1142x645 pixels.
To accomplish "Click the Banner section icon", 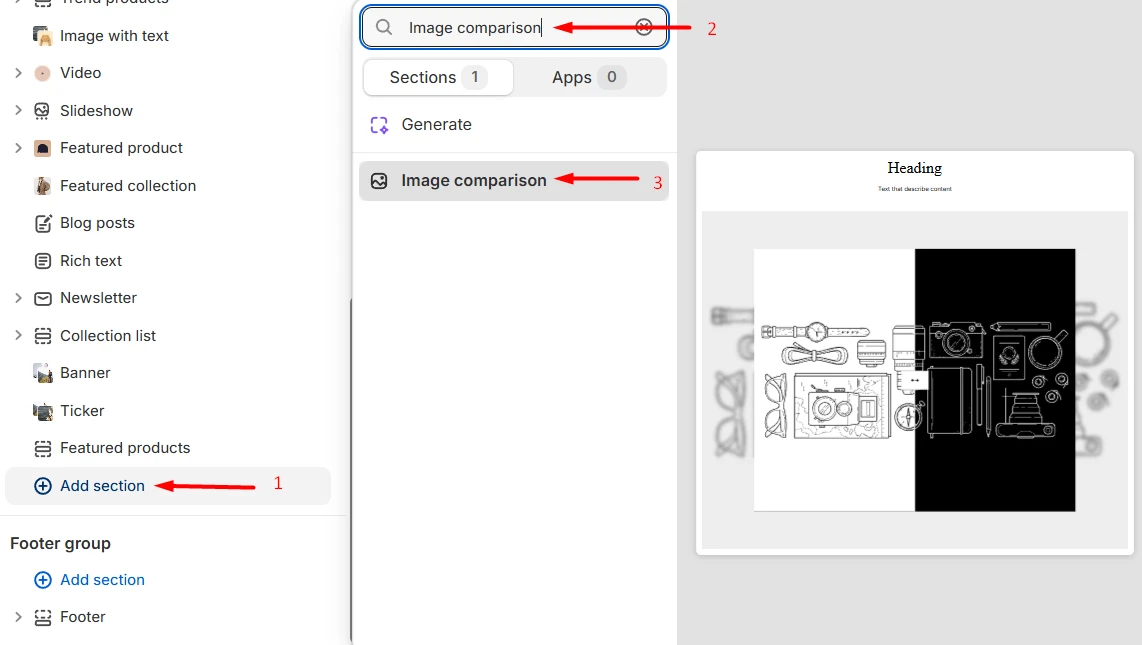I will click(x=43, y=373).
